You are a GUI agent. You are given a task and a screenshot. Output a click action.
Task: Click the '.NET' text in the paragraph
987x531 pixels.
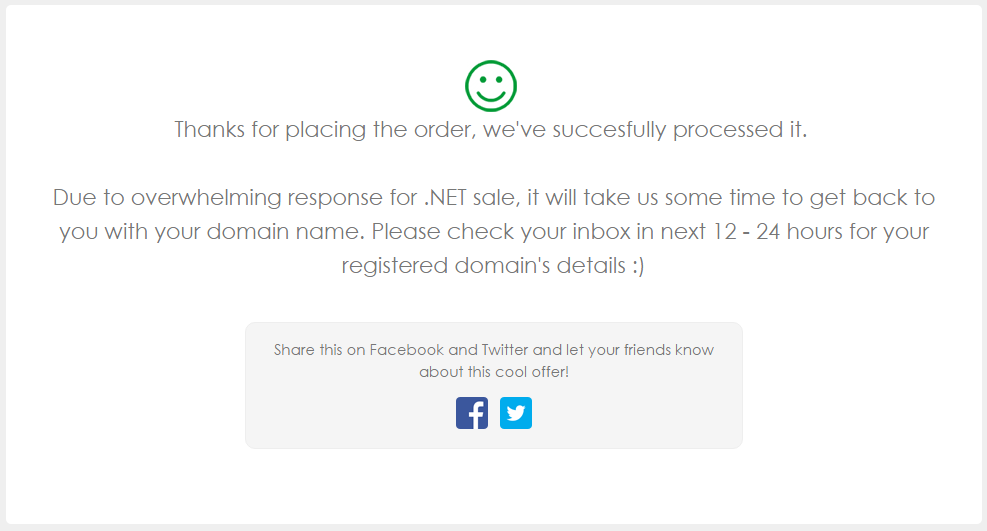pos(446,198)
